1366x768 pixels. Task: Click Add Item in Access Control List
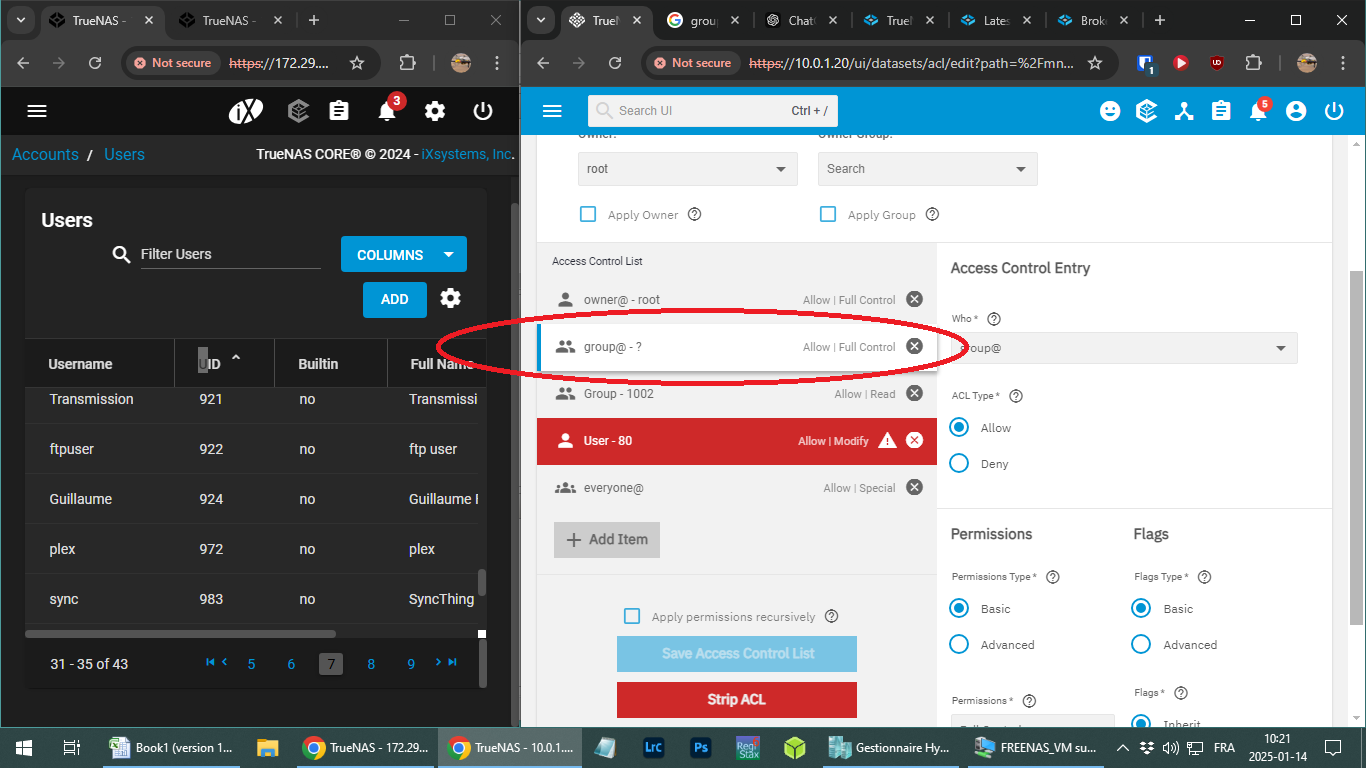(607, 539)
